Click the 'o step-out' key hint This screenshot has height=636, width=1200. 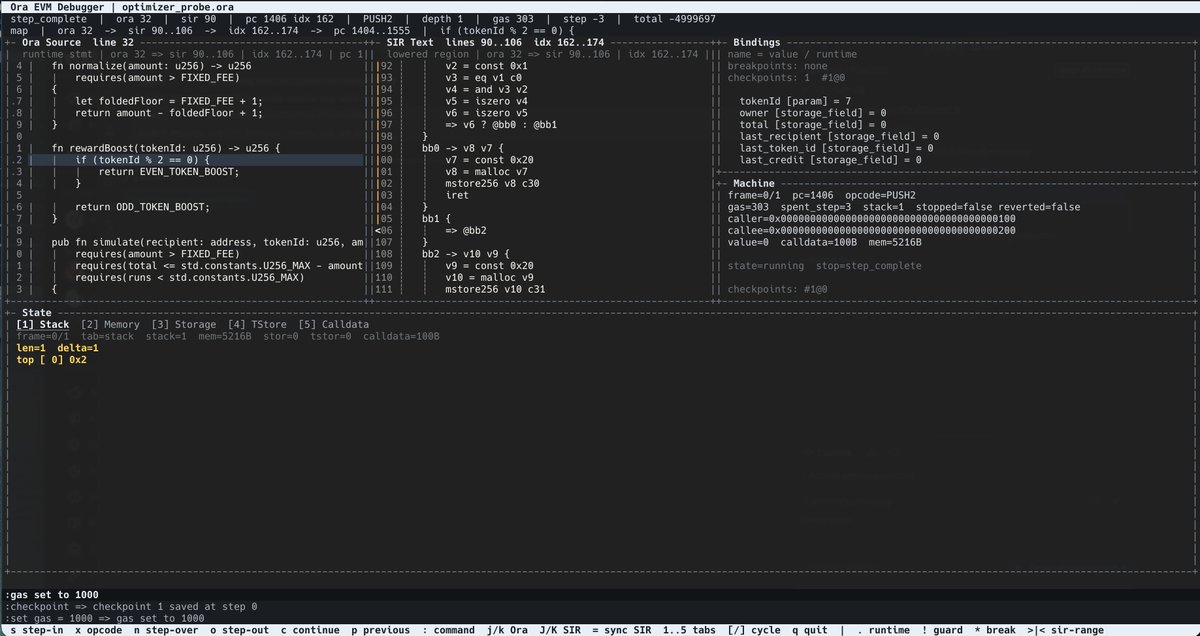(x=239, y=630)
